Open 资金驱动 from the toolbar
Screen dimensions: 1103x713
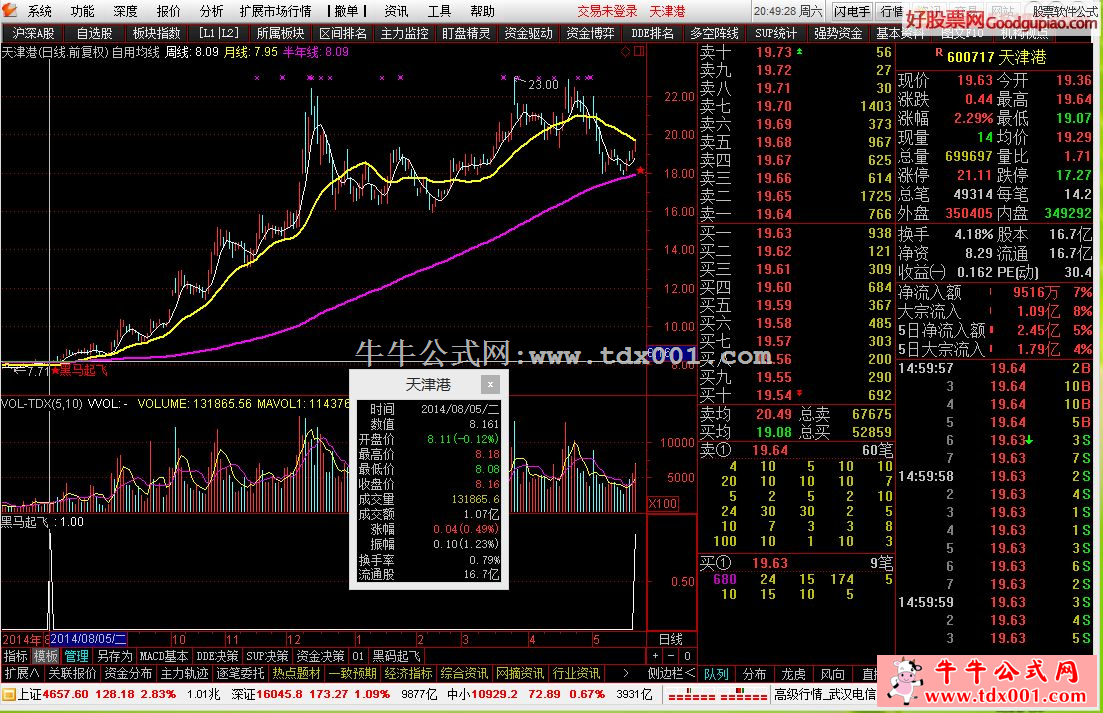click(528, 33)
